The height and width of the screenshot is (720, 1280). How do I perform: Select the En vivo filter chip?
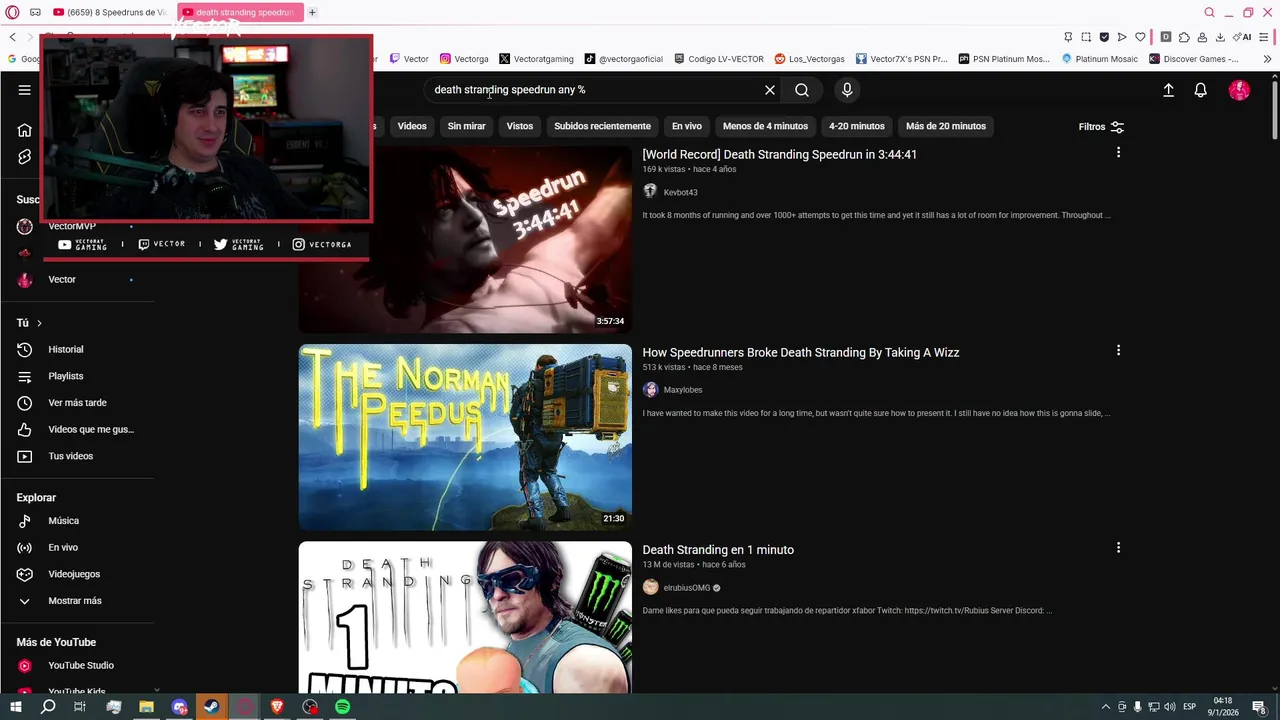[x=687, y=126]
